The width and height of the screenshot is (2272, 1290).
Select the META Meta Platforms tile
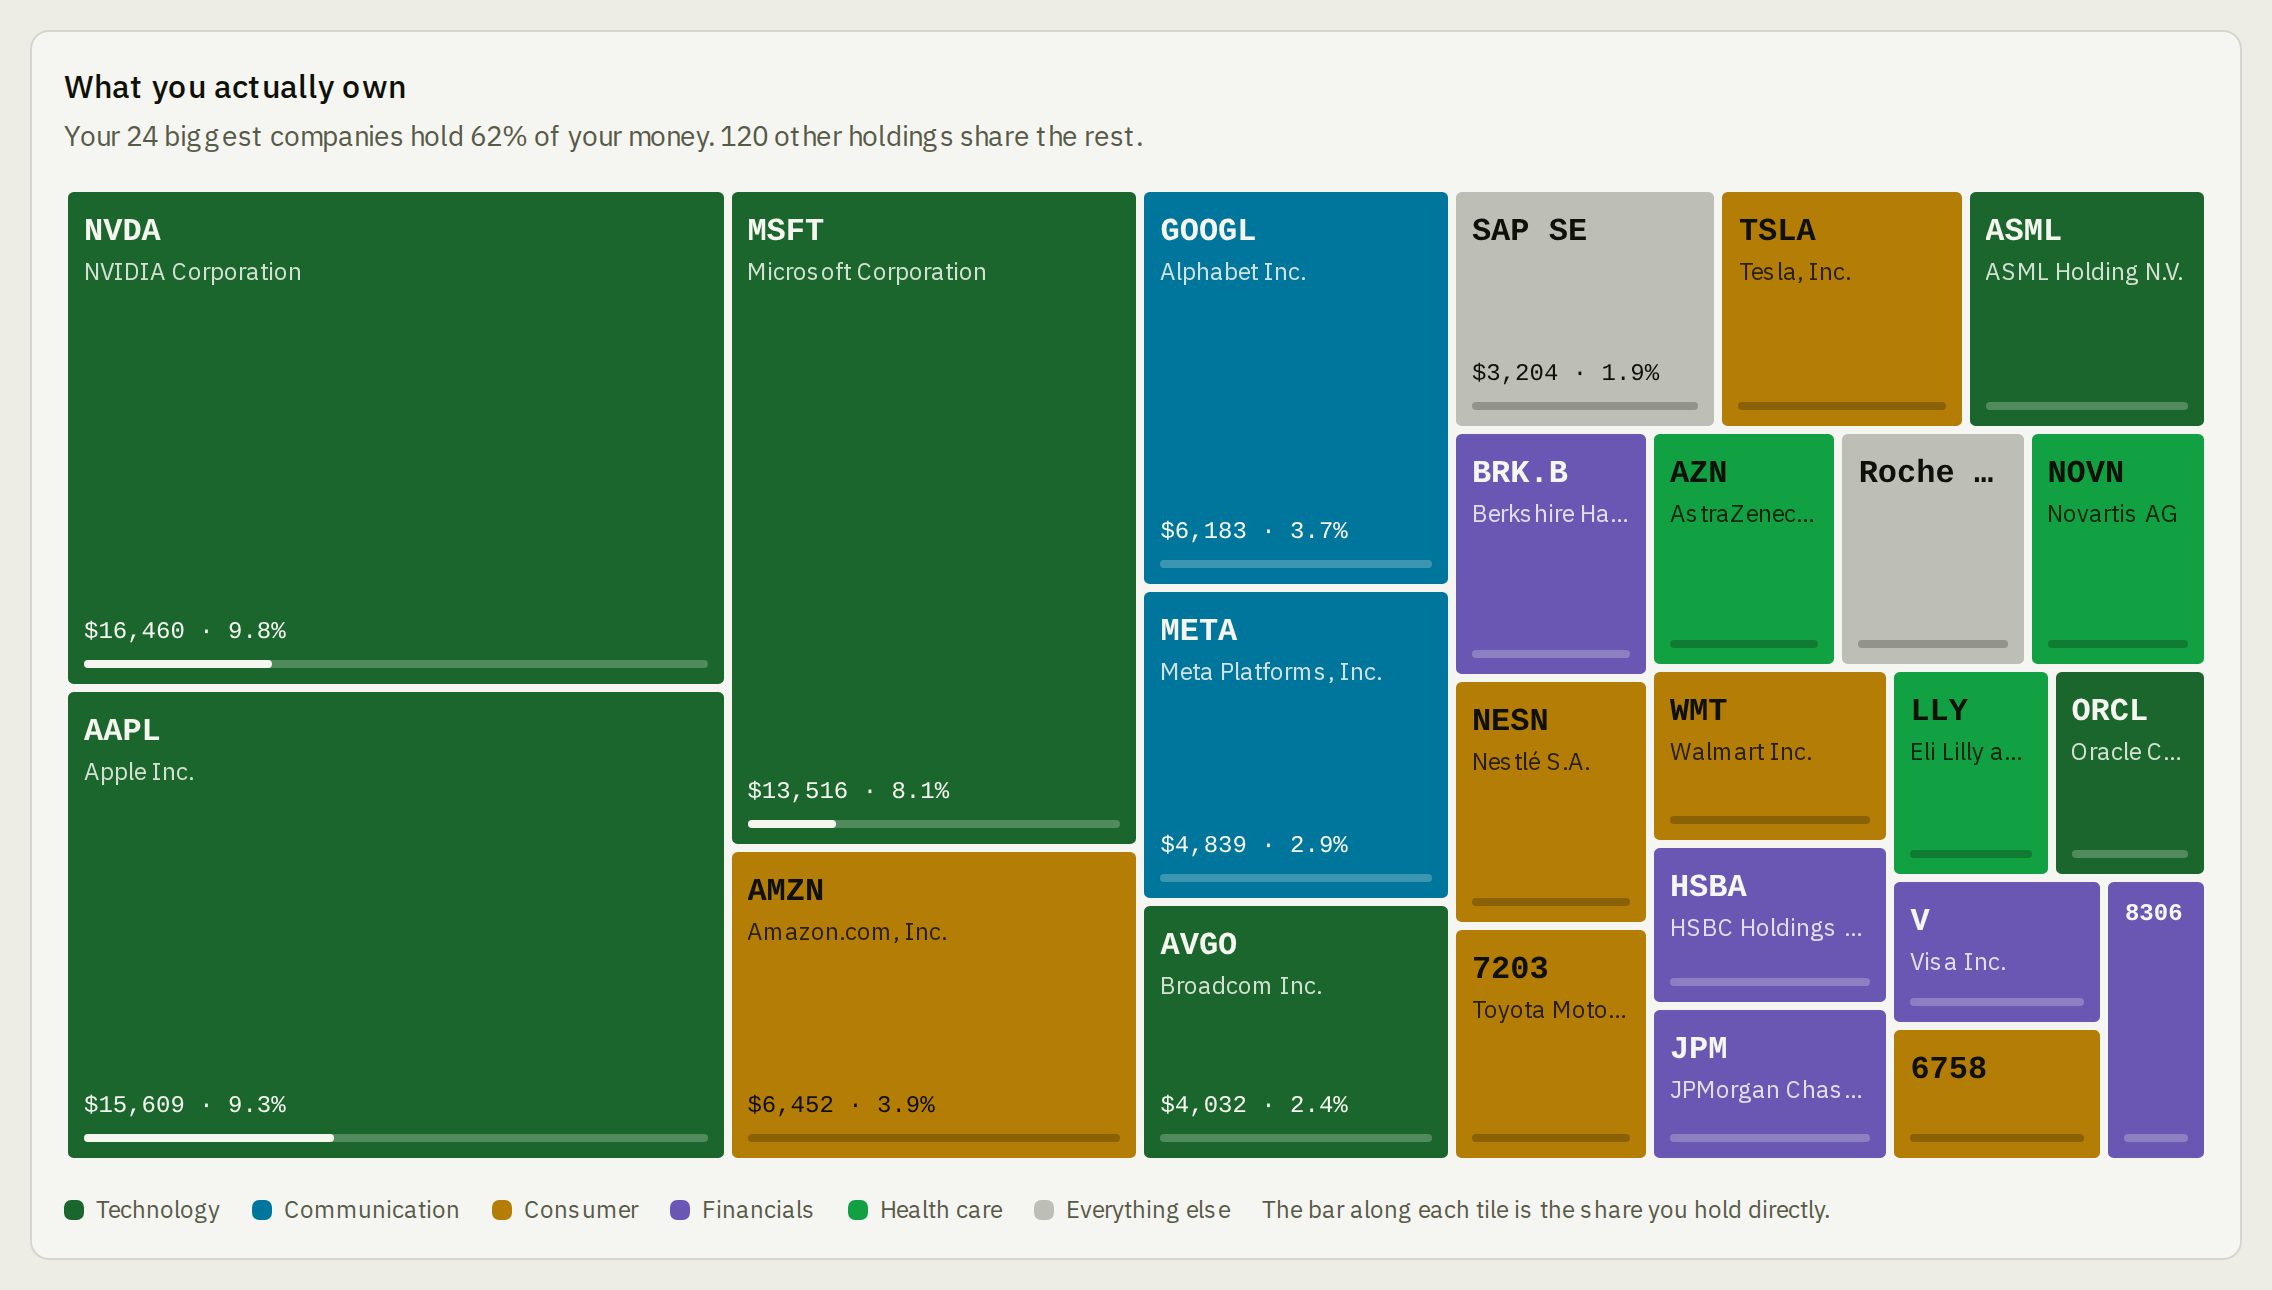pos(1296,745)
